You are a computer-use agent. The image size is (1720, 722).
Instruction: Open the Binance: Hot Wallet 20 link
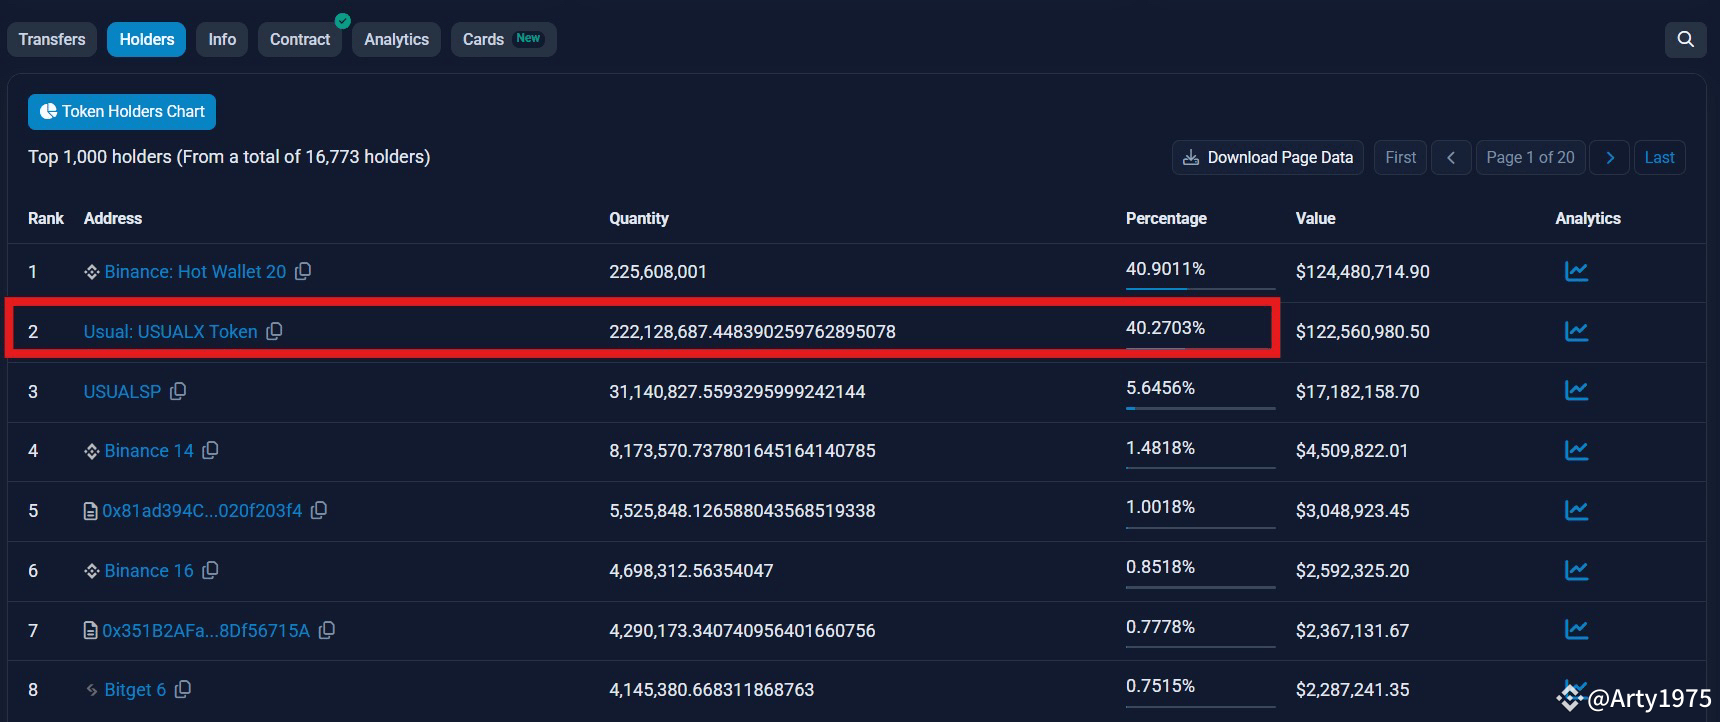tap(195, 271)
